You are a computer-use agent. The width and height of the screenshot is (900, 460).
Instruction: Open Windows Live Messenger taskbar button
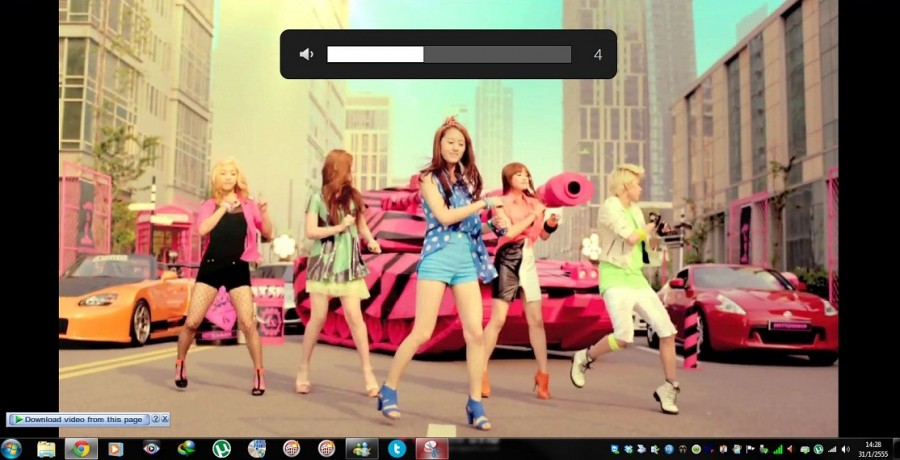click(362, 449)
